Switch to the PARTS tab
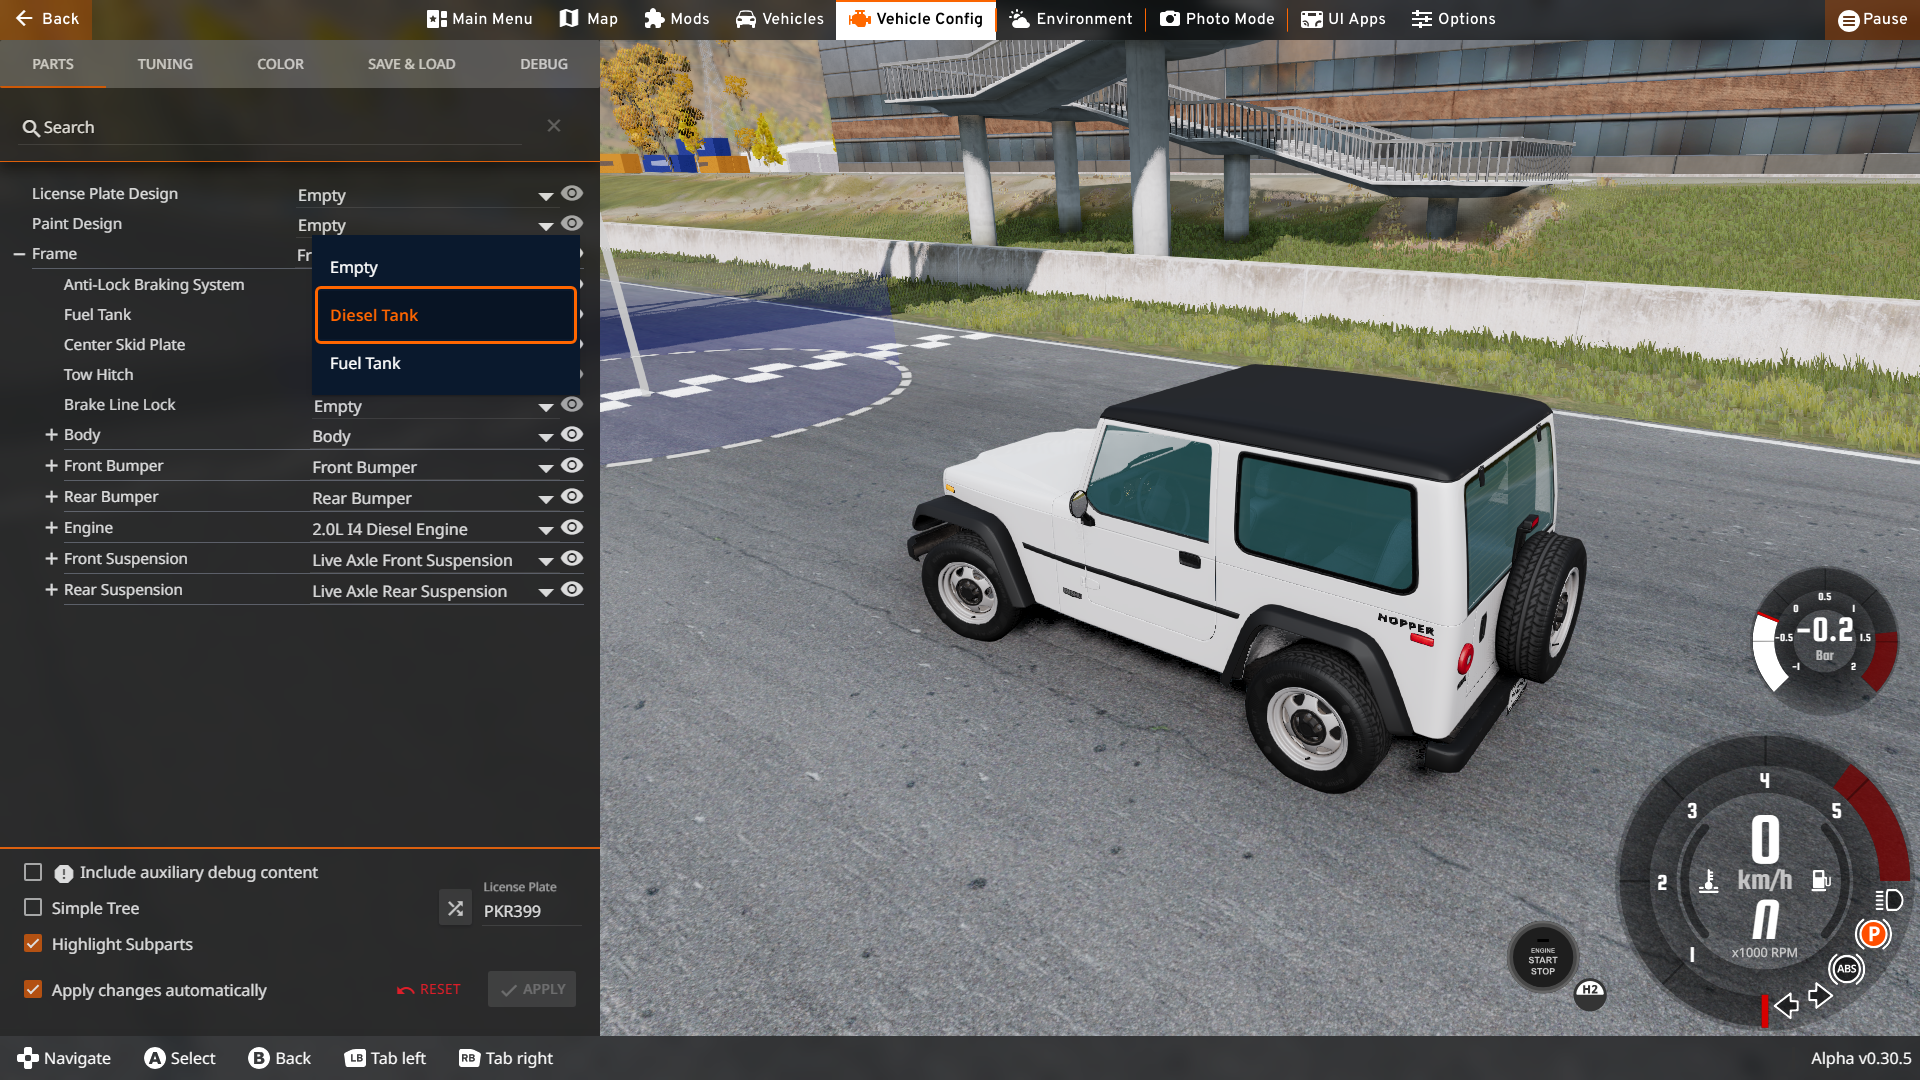Viewport: 1920px width, 1080px height. pos(53,64)
